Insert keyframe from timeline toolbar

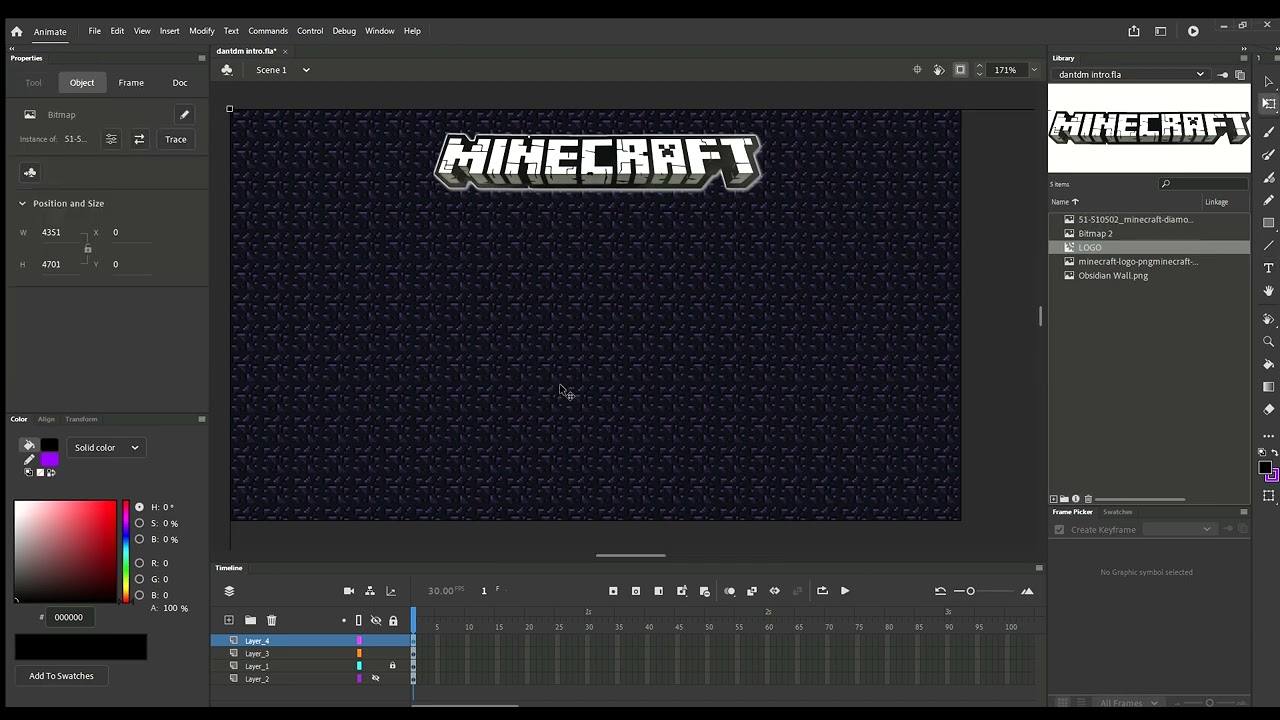point(613,591)
